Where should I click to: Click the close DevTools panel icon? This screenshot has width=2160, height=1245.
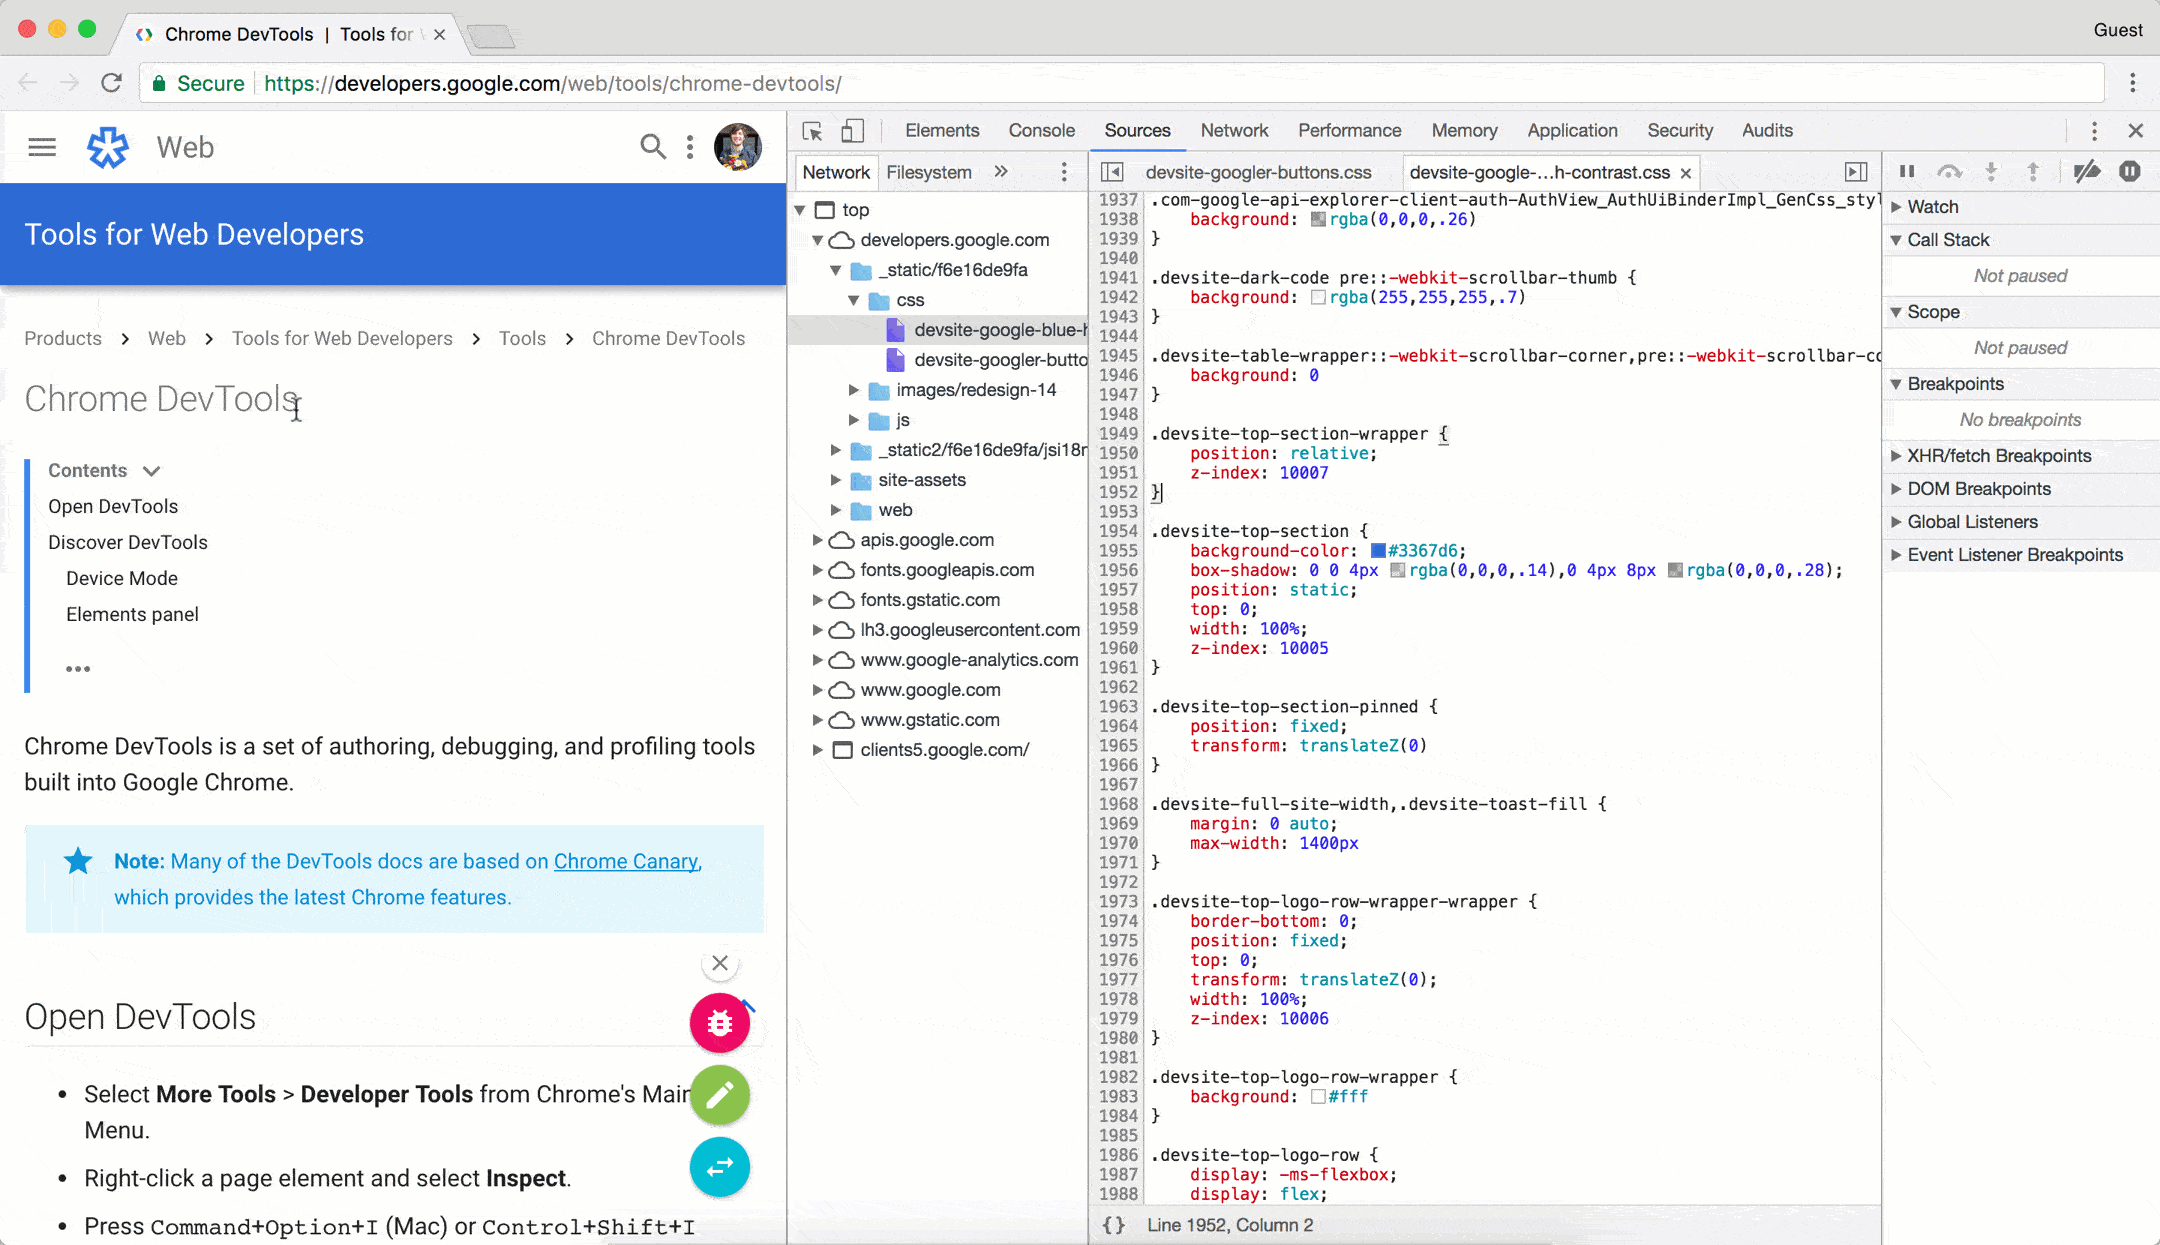(2136, 131)
